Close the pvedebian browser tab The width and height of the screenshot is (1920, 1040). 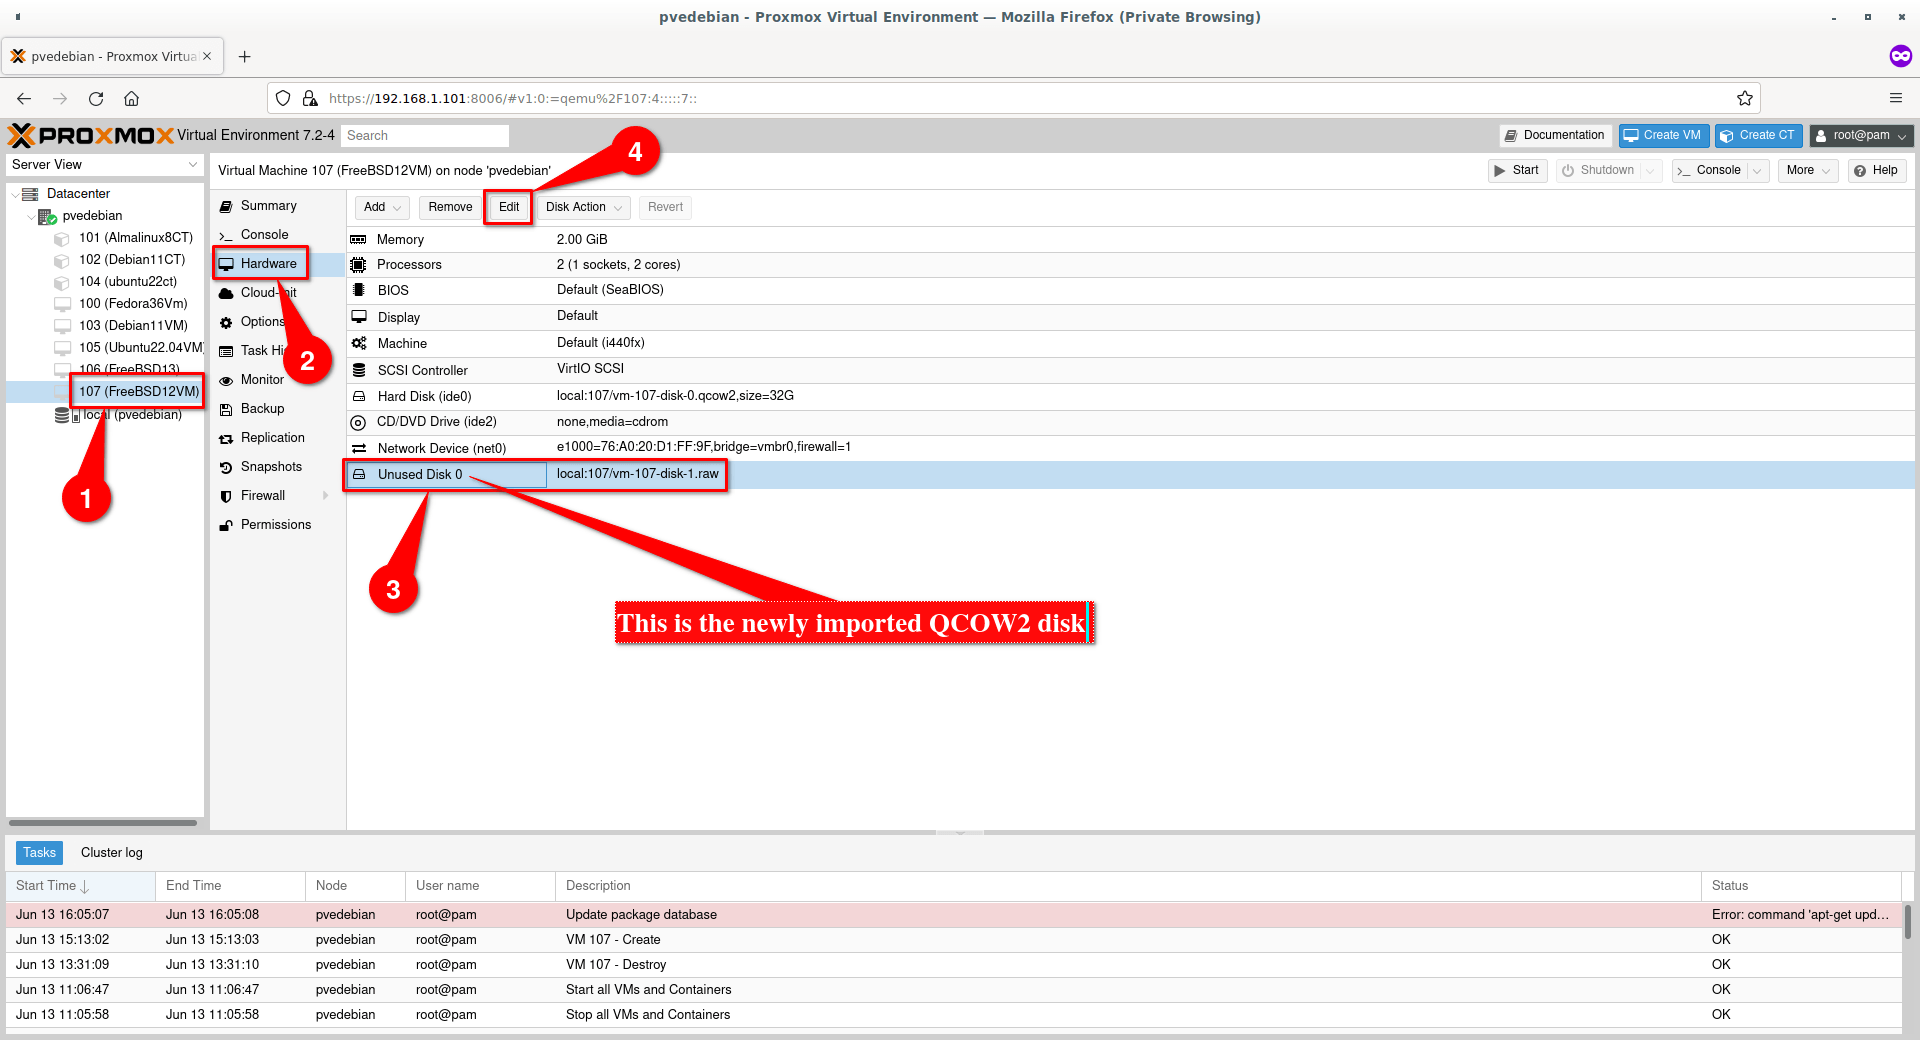click(x=207, y=56)
